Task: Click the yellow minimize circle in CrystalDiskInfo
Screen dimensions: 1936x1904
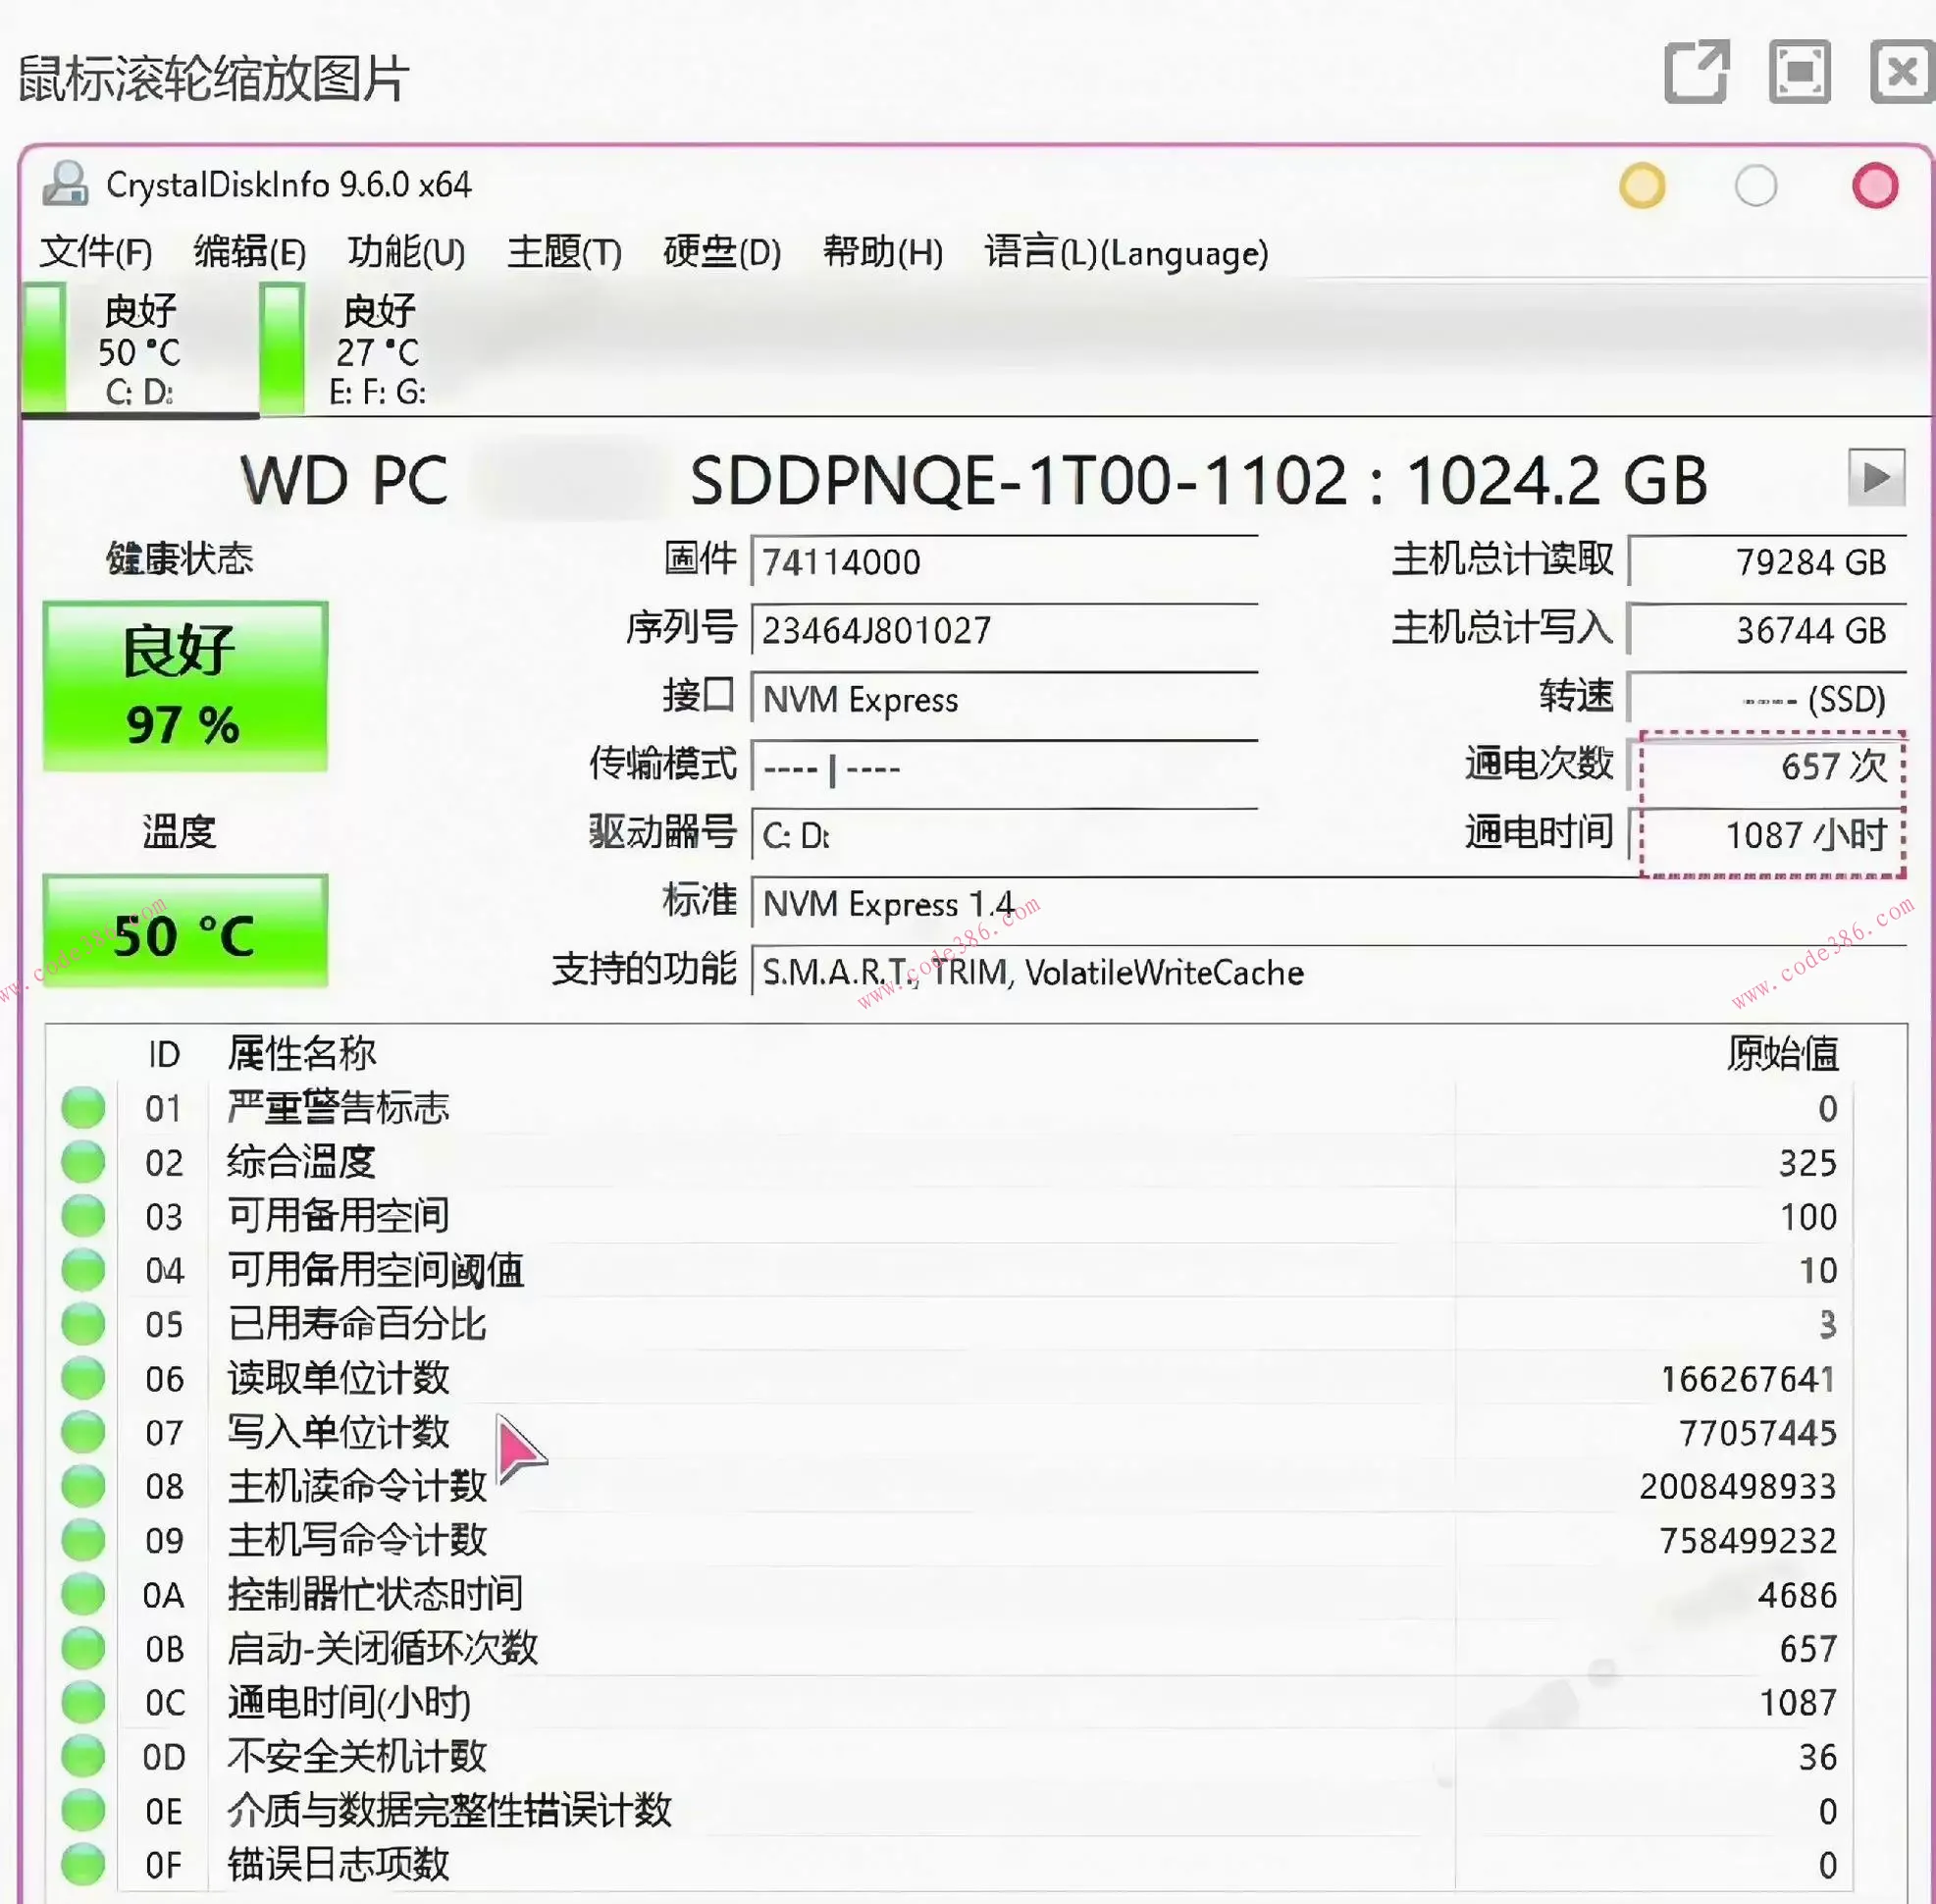Action: click(x=1642, y=186)
